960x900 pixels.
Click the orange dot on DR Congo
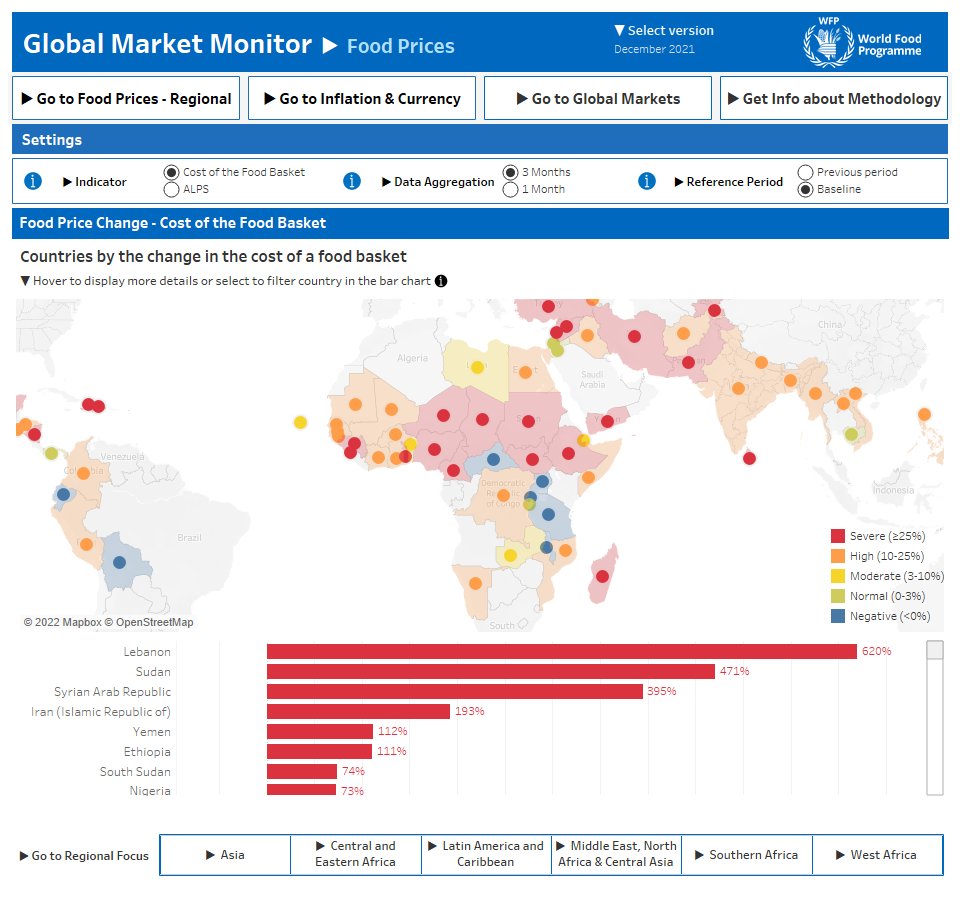pos(503,495)
